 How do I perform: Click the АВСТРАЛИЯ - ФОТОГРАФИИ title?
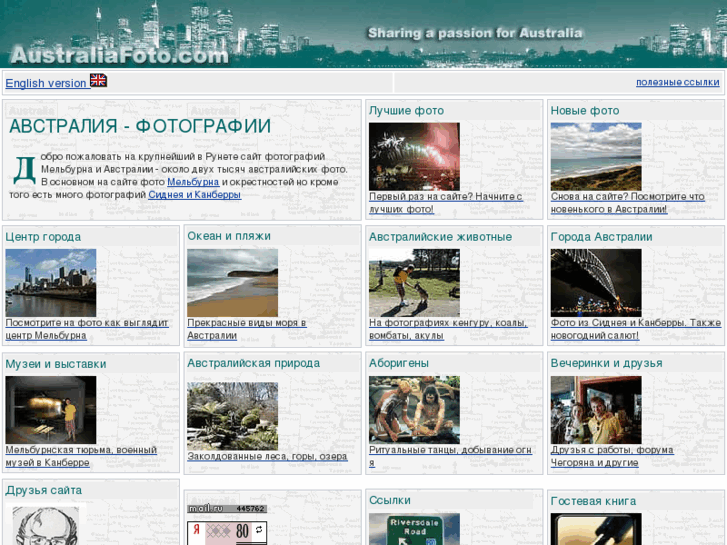click(x=140, y=126)
